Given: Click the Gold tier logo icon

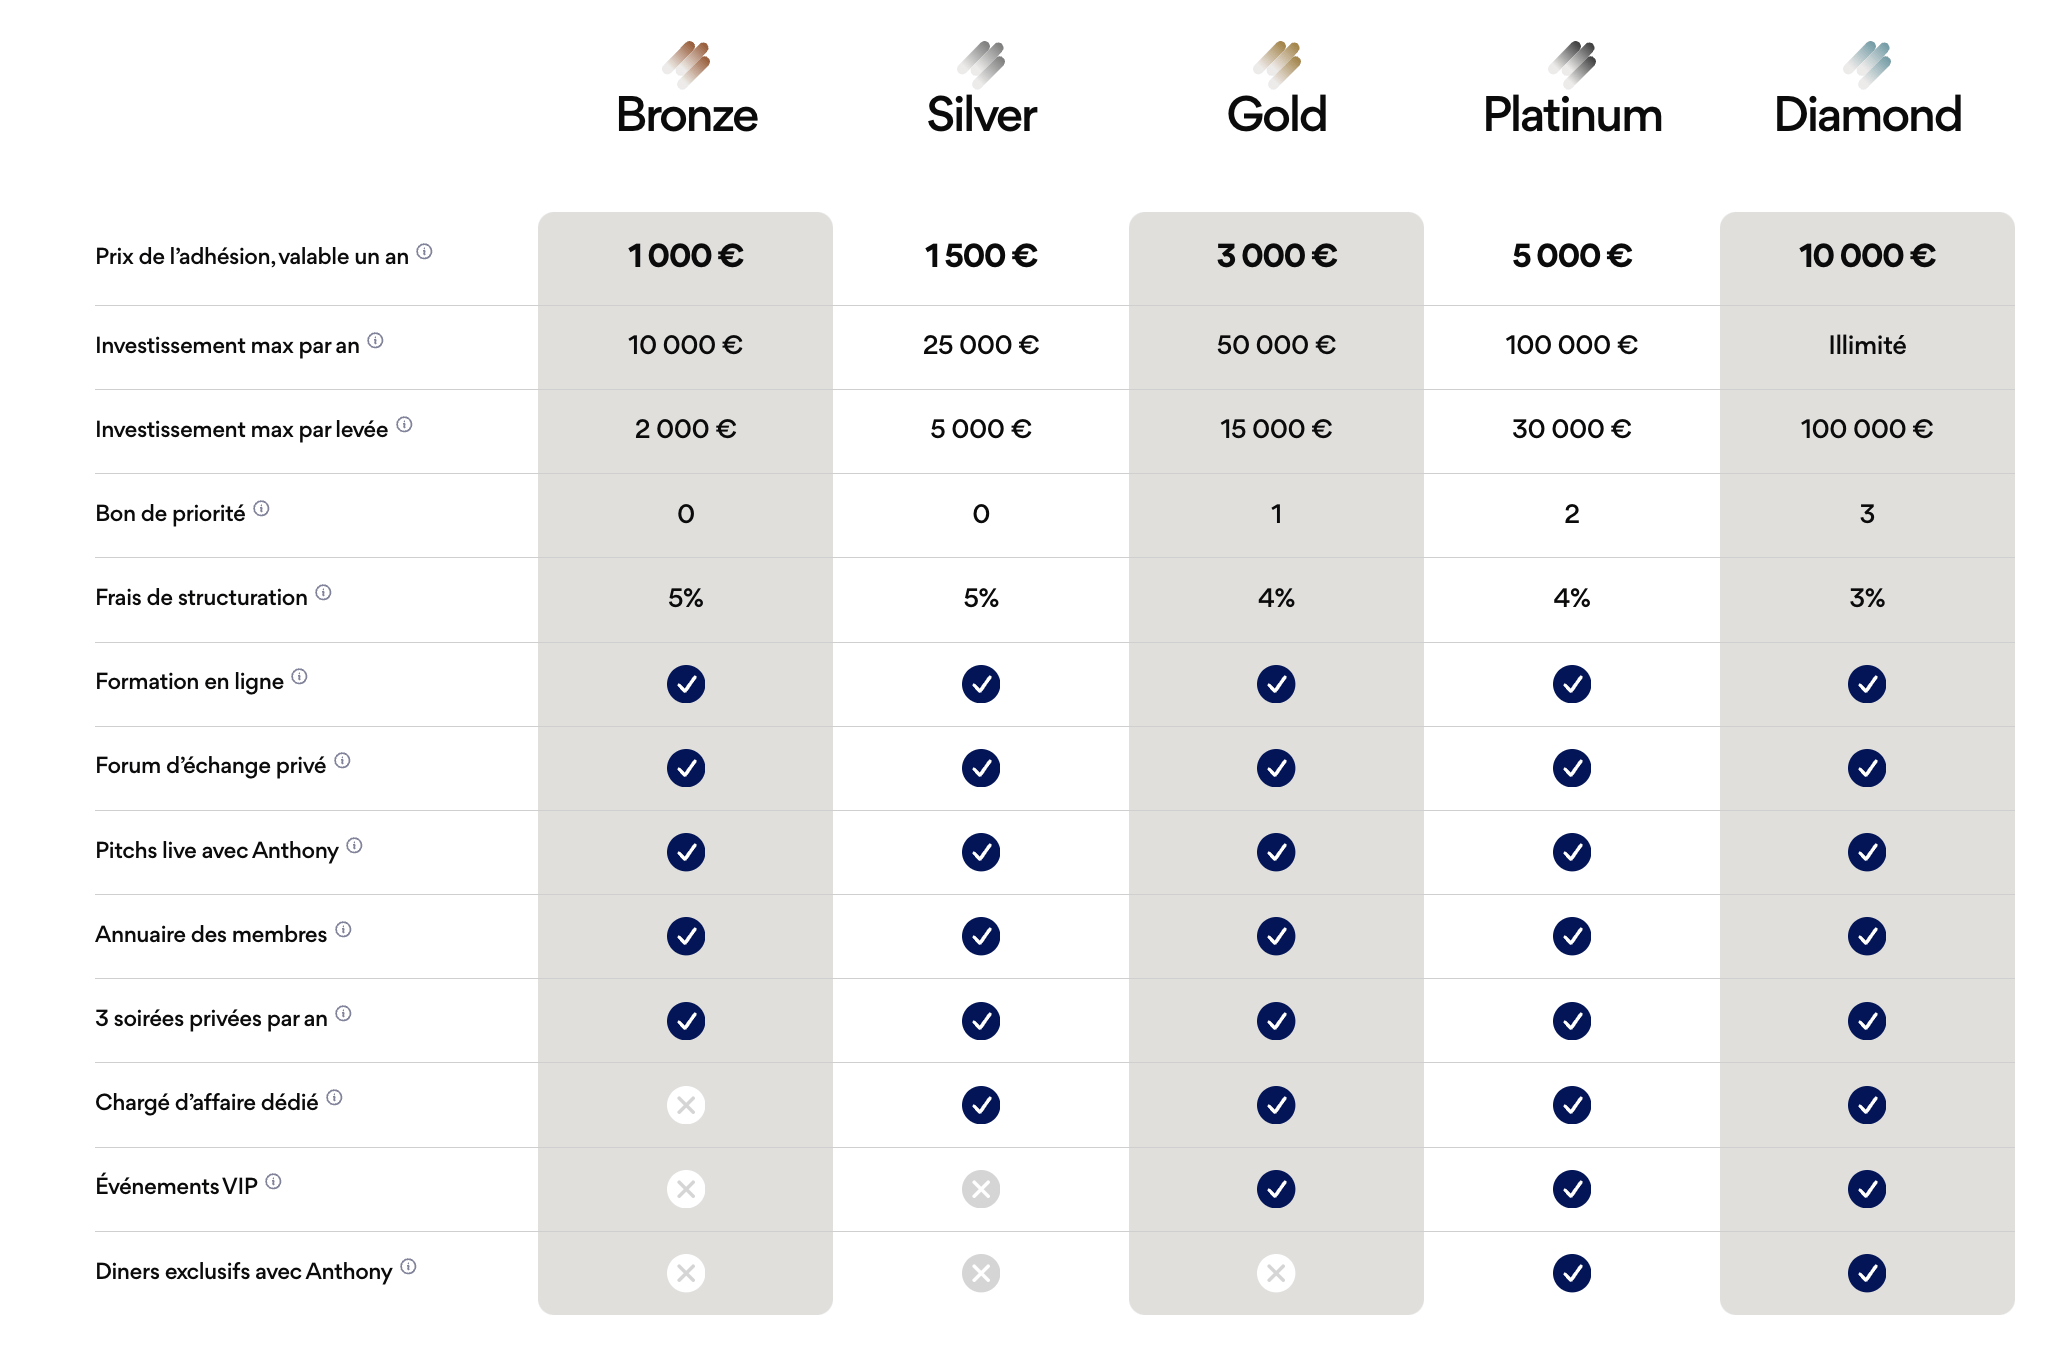Looking at the screenshot, I should [1277, 63].
